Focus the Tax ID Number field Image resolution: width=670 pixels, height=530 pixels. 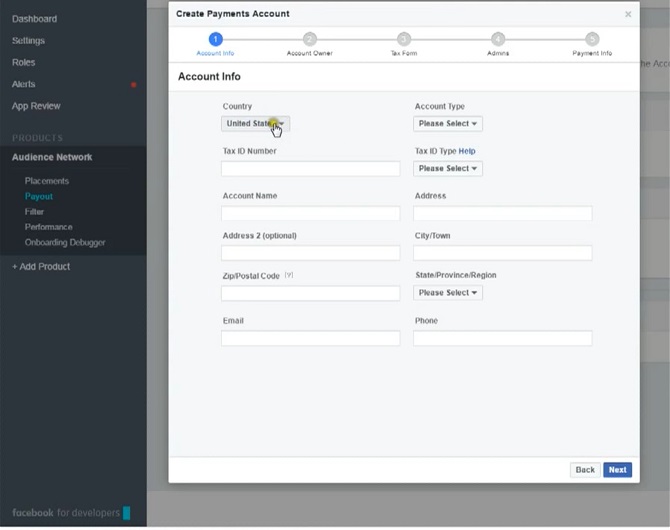pyautogui.click(x=311, y=168)
